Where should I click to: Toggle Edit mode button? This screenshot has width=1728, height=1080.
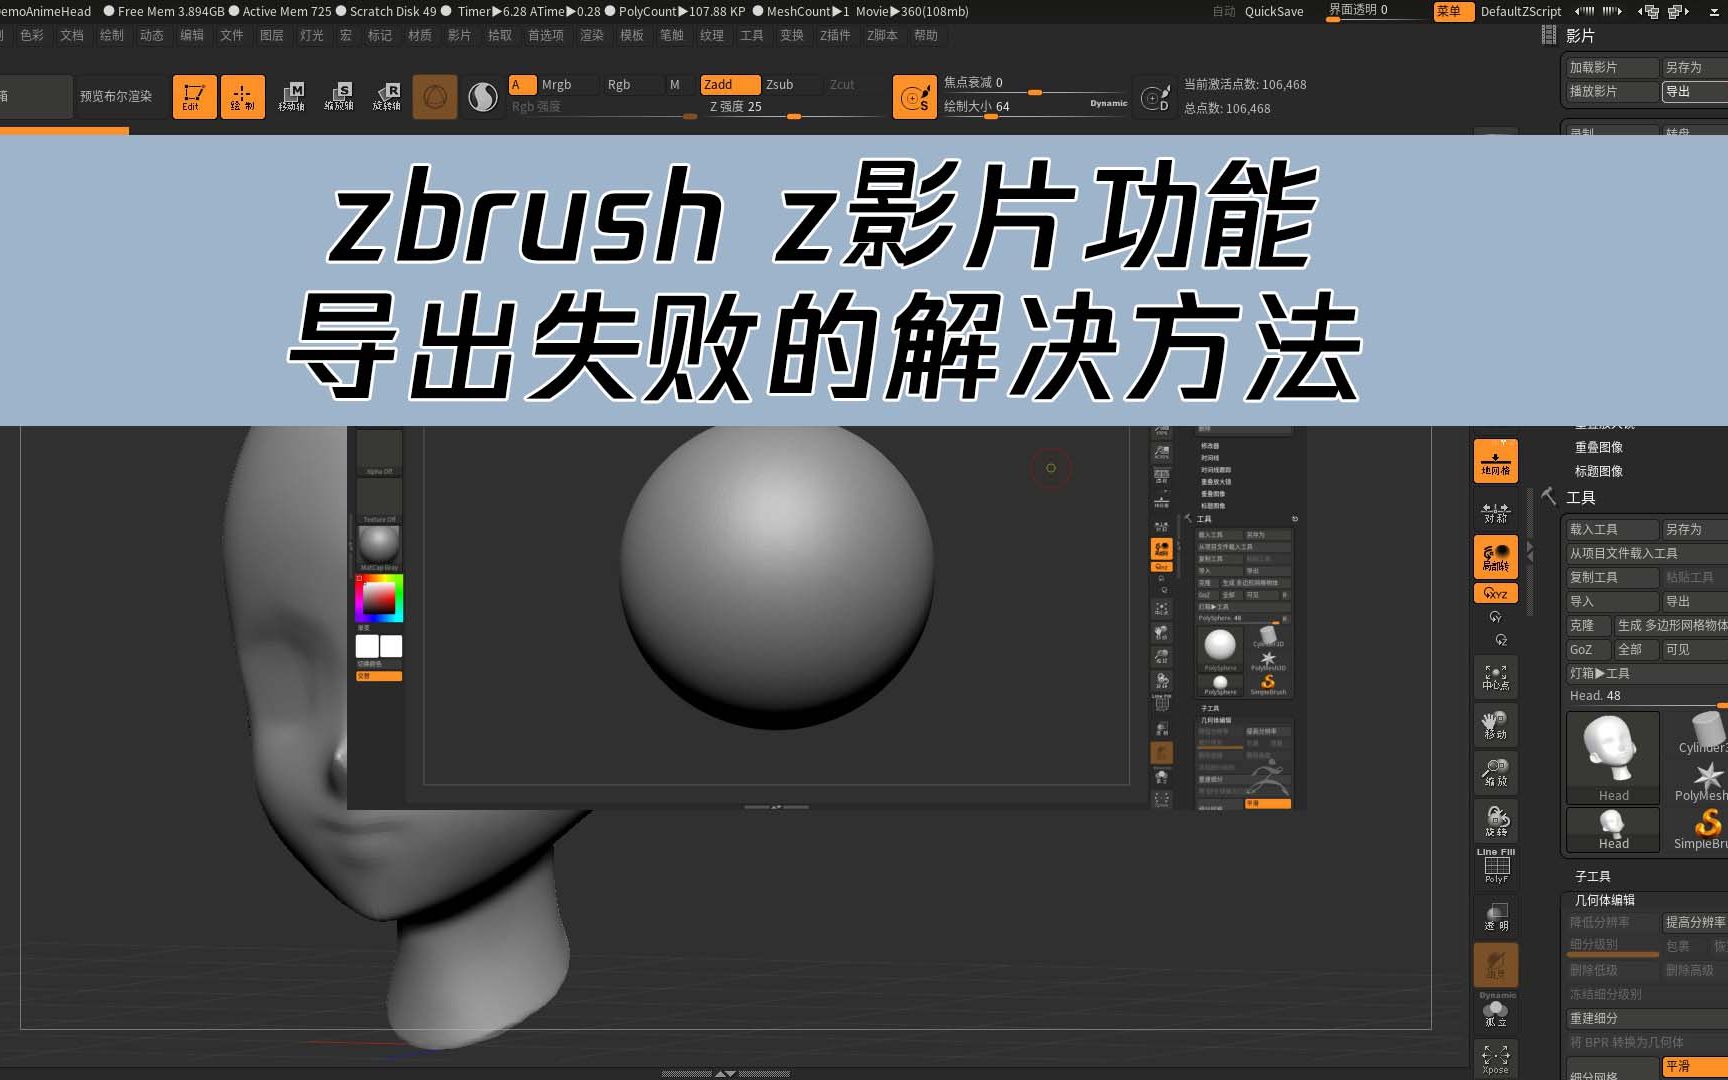194,97
